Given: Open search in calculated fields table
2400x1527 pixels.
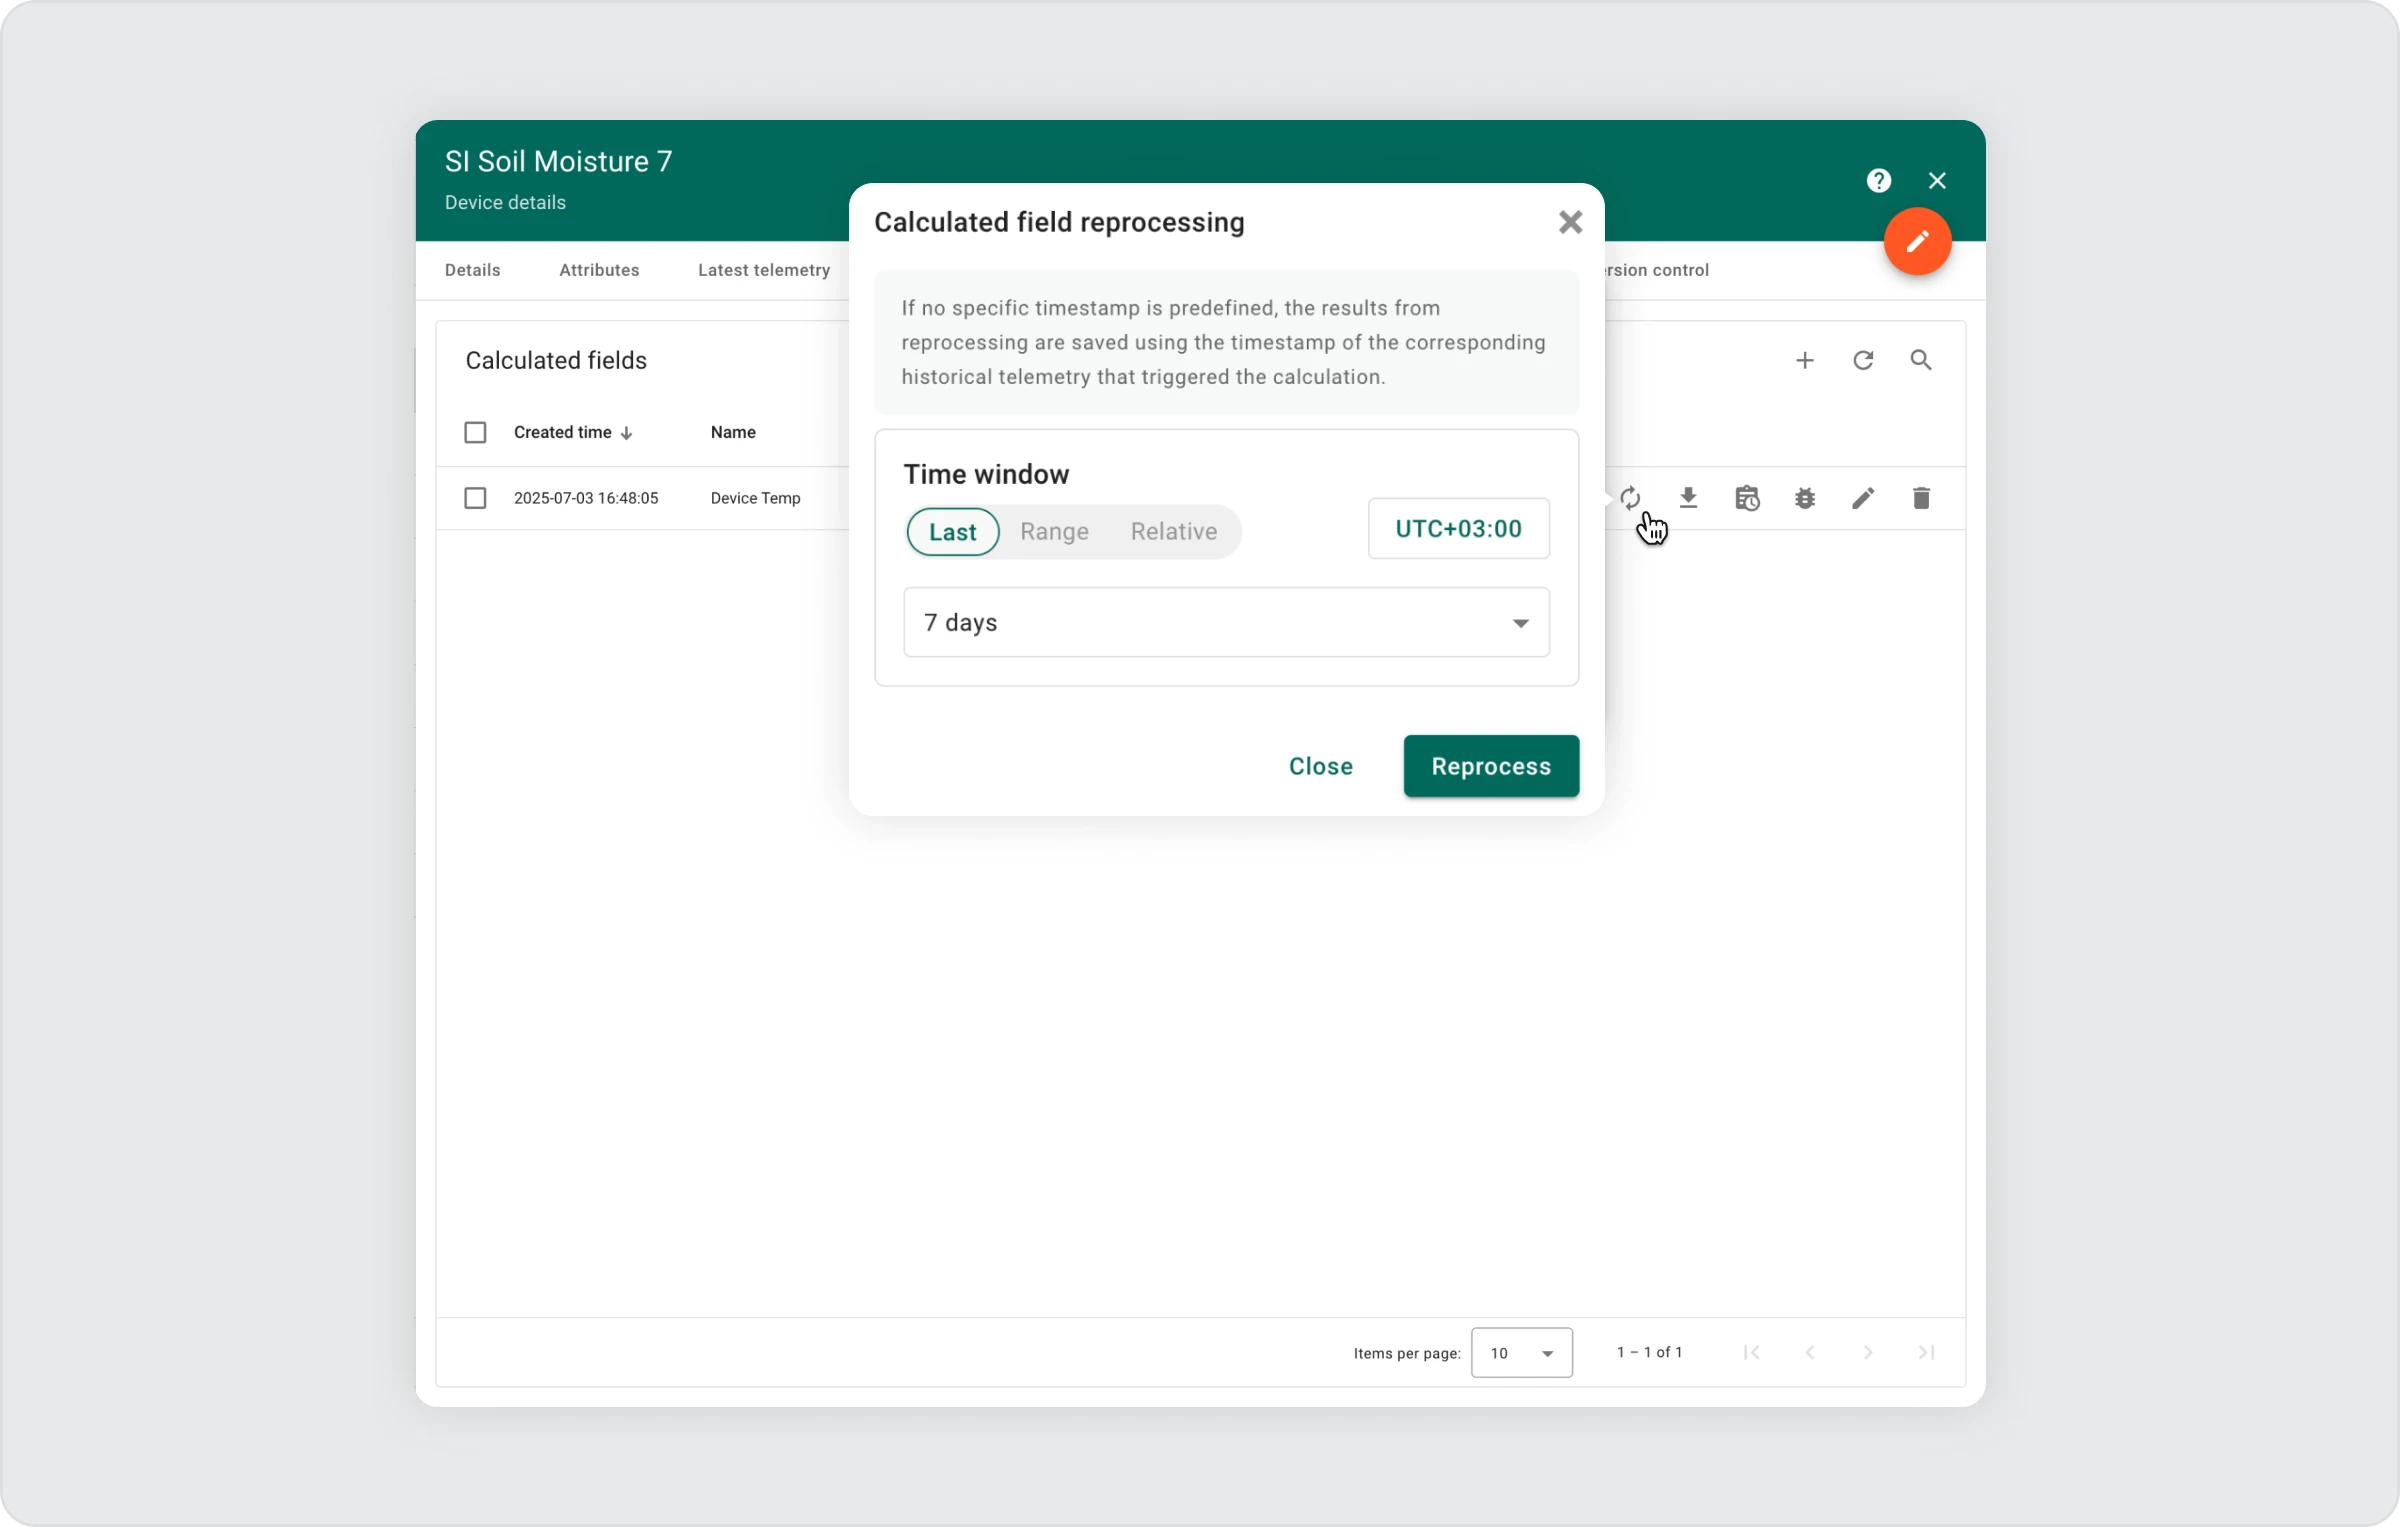Looking at the screenshot, I should 1921,360.
